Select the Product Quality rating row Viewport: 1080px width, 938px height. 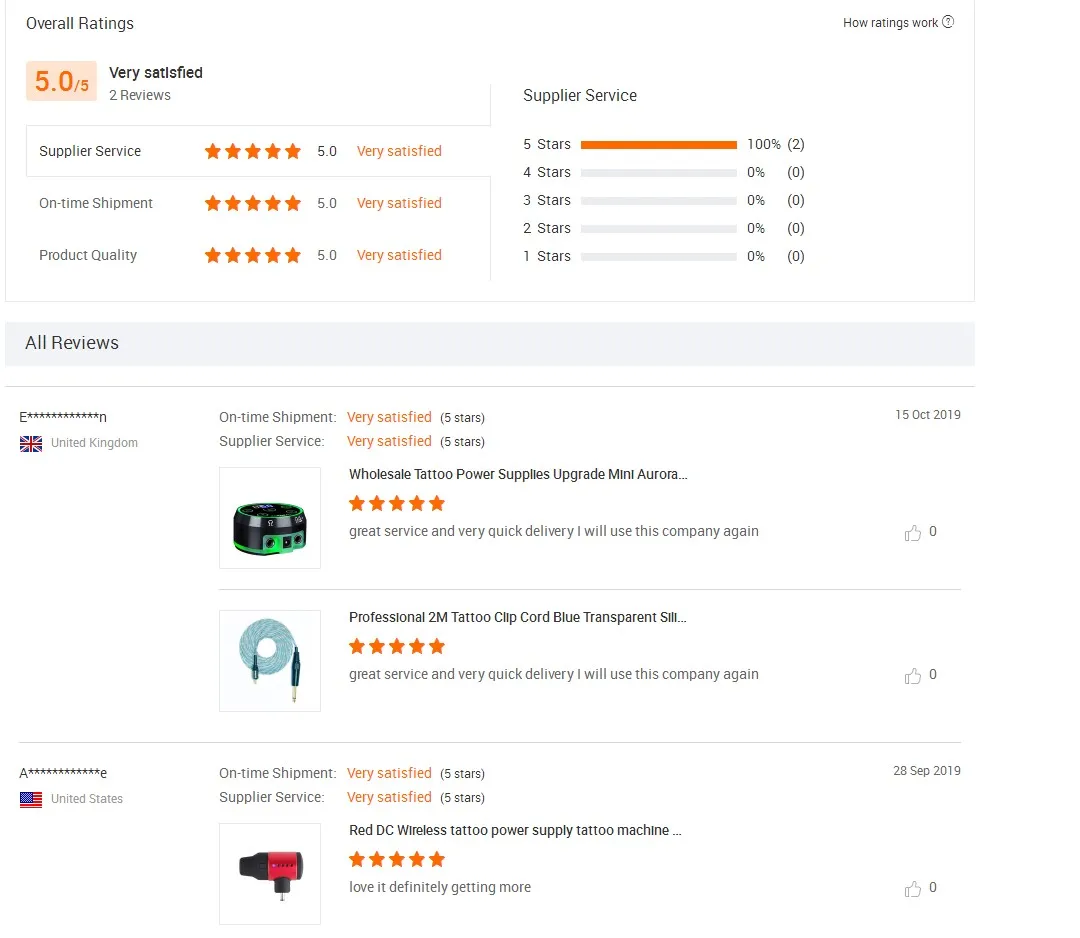[88, 255]
